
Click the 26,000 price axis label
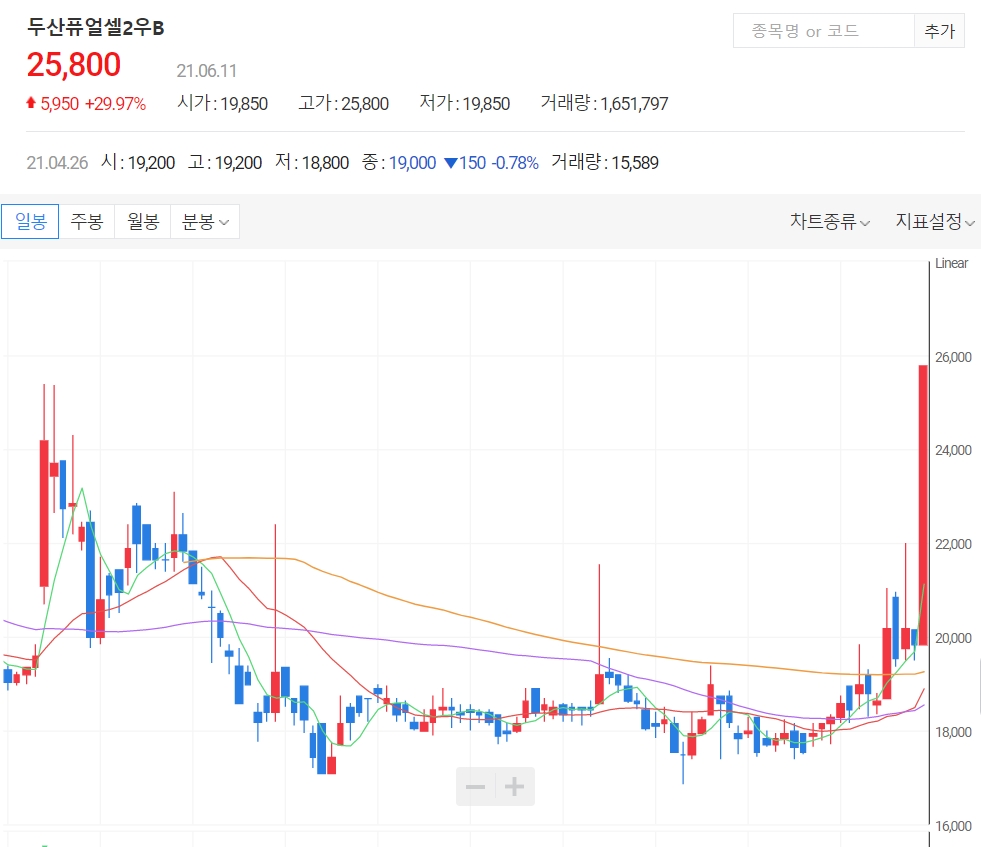tap(953, 357)
